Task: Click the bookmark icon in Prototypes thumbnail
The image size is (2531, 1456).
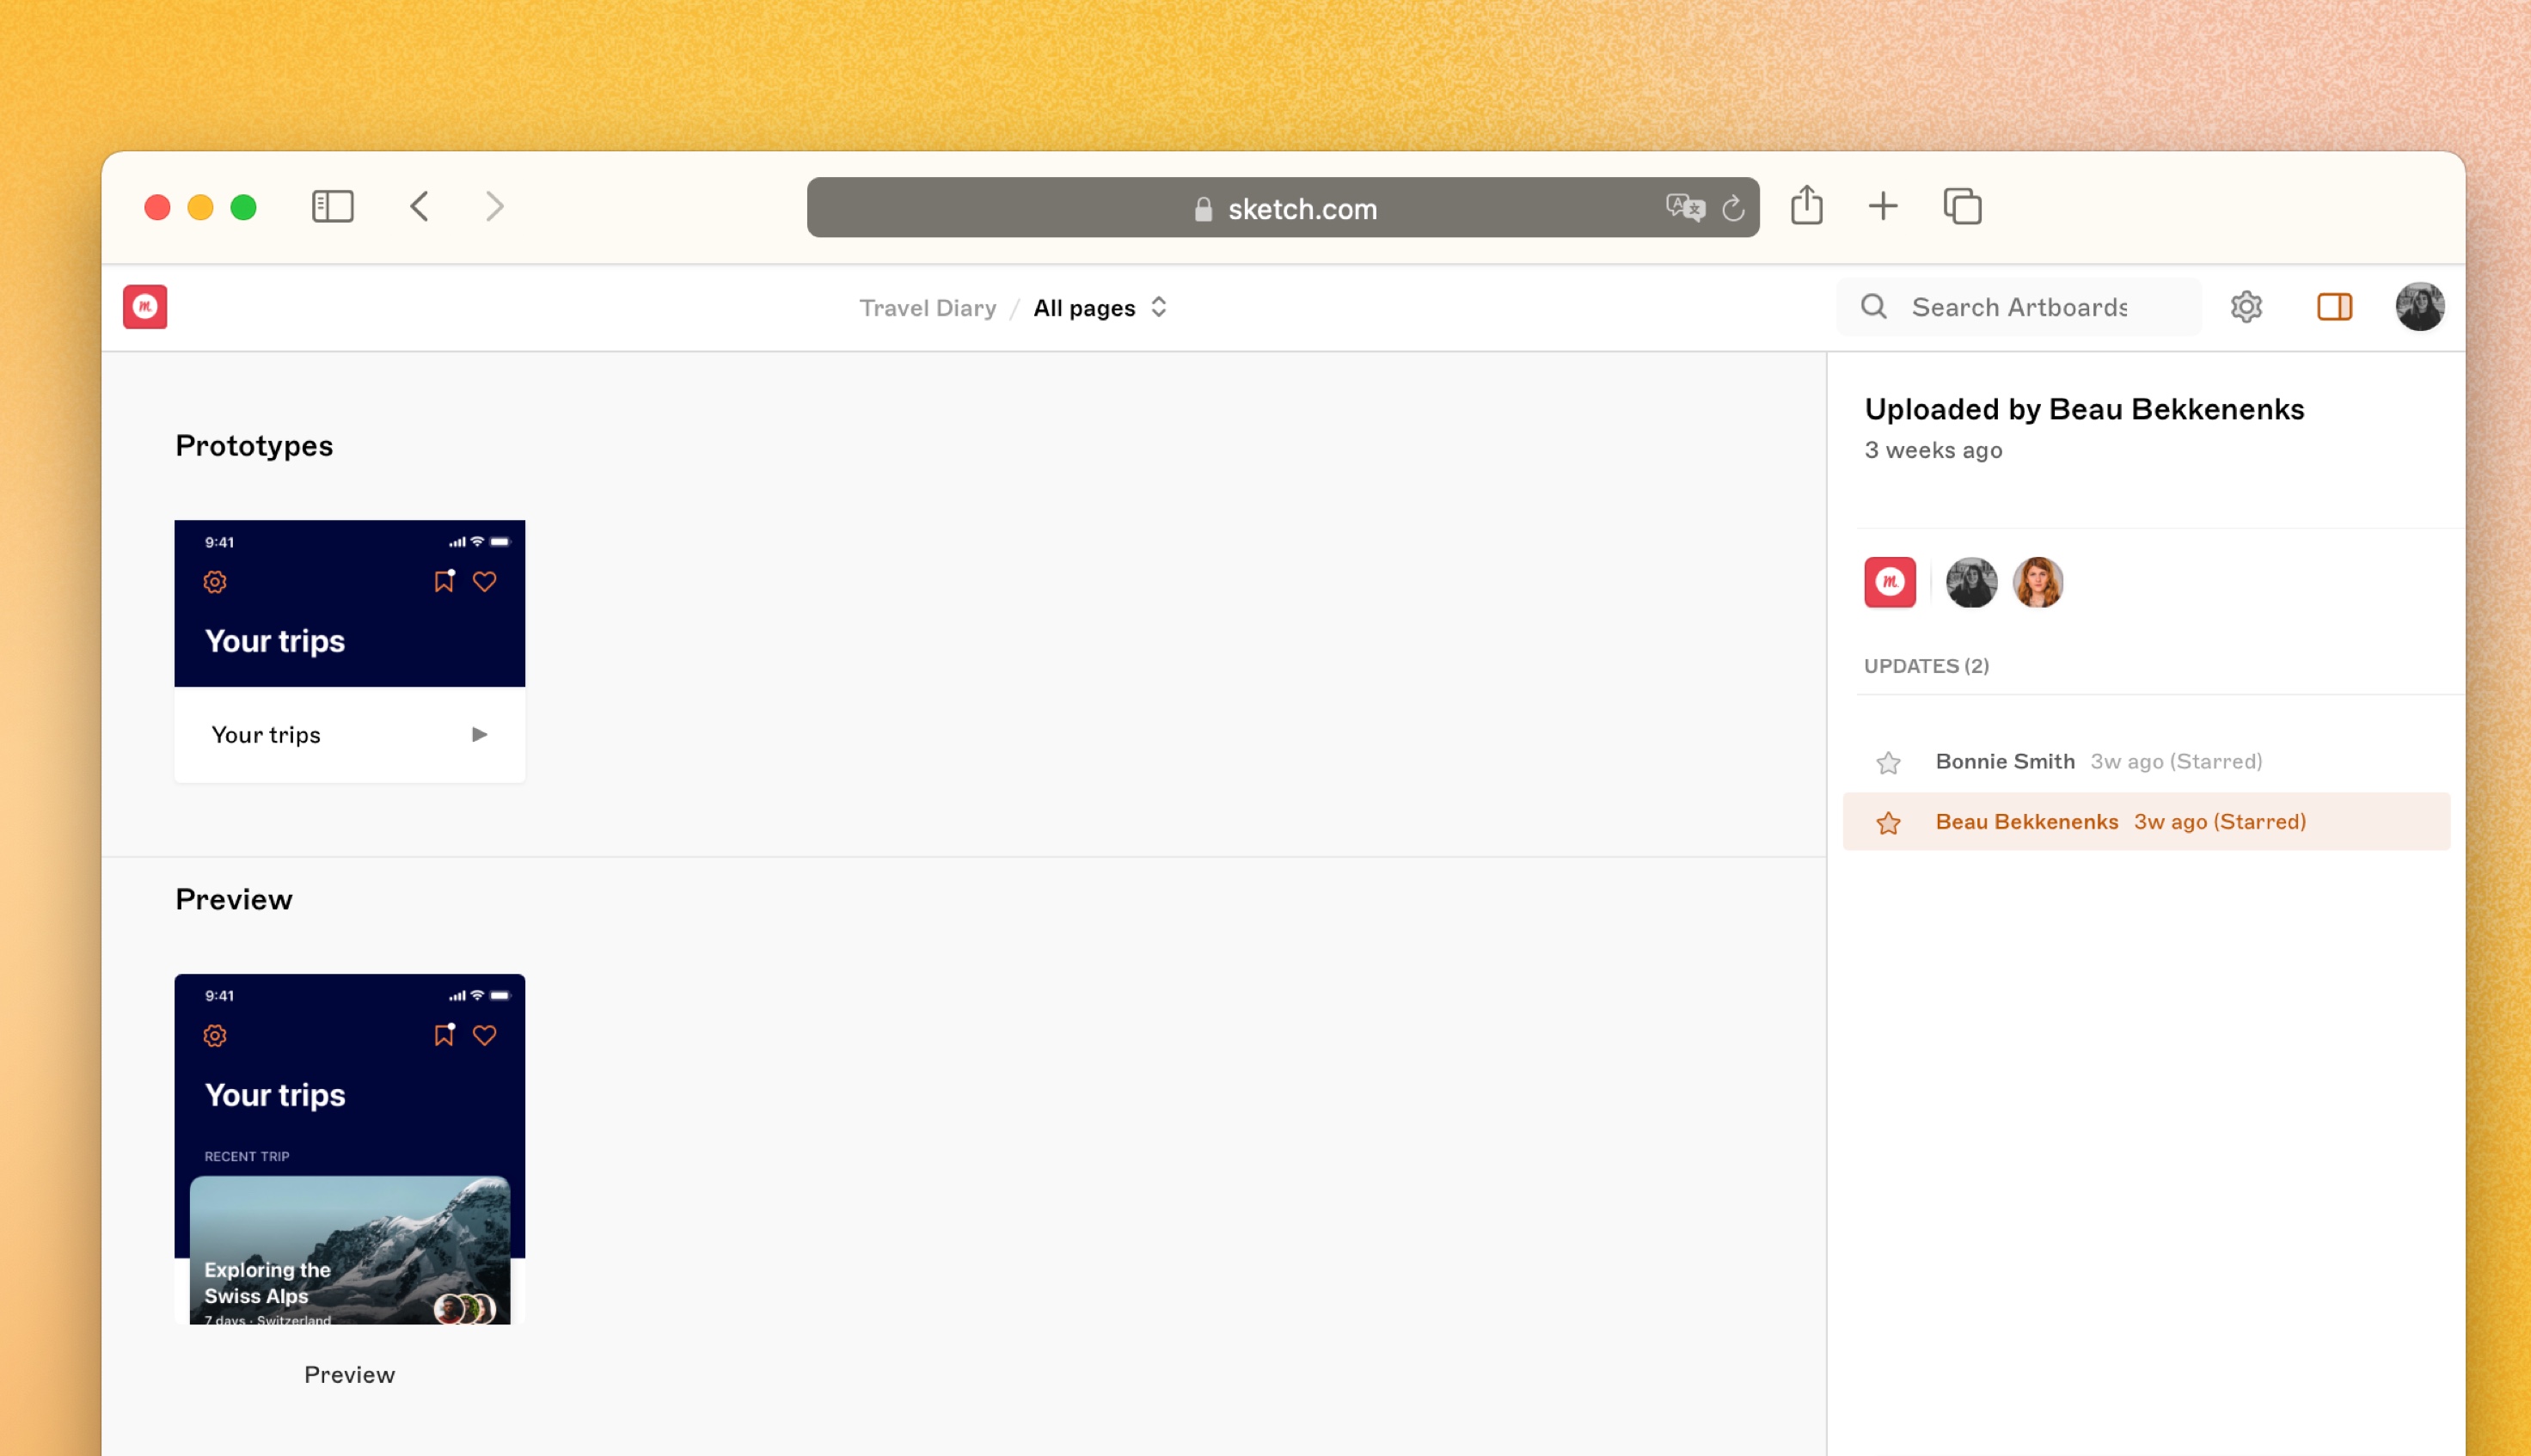Action: coord(444,581)
